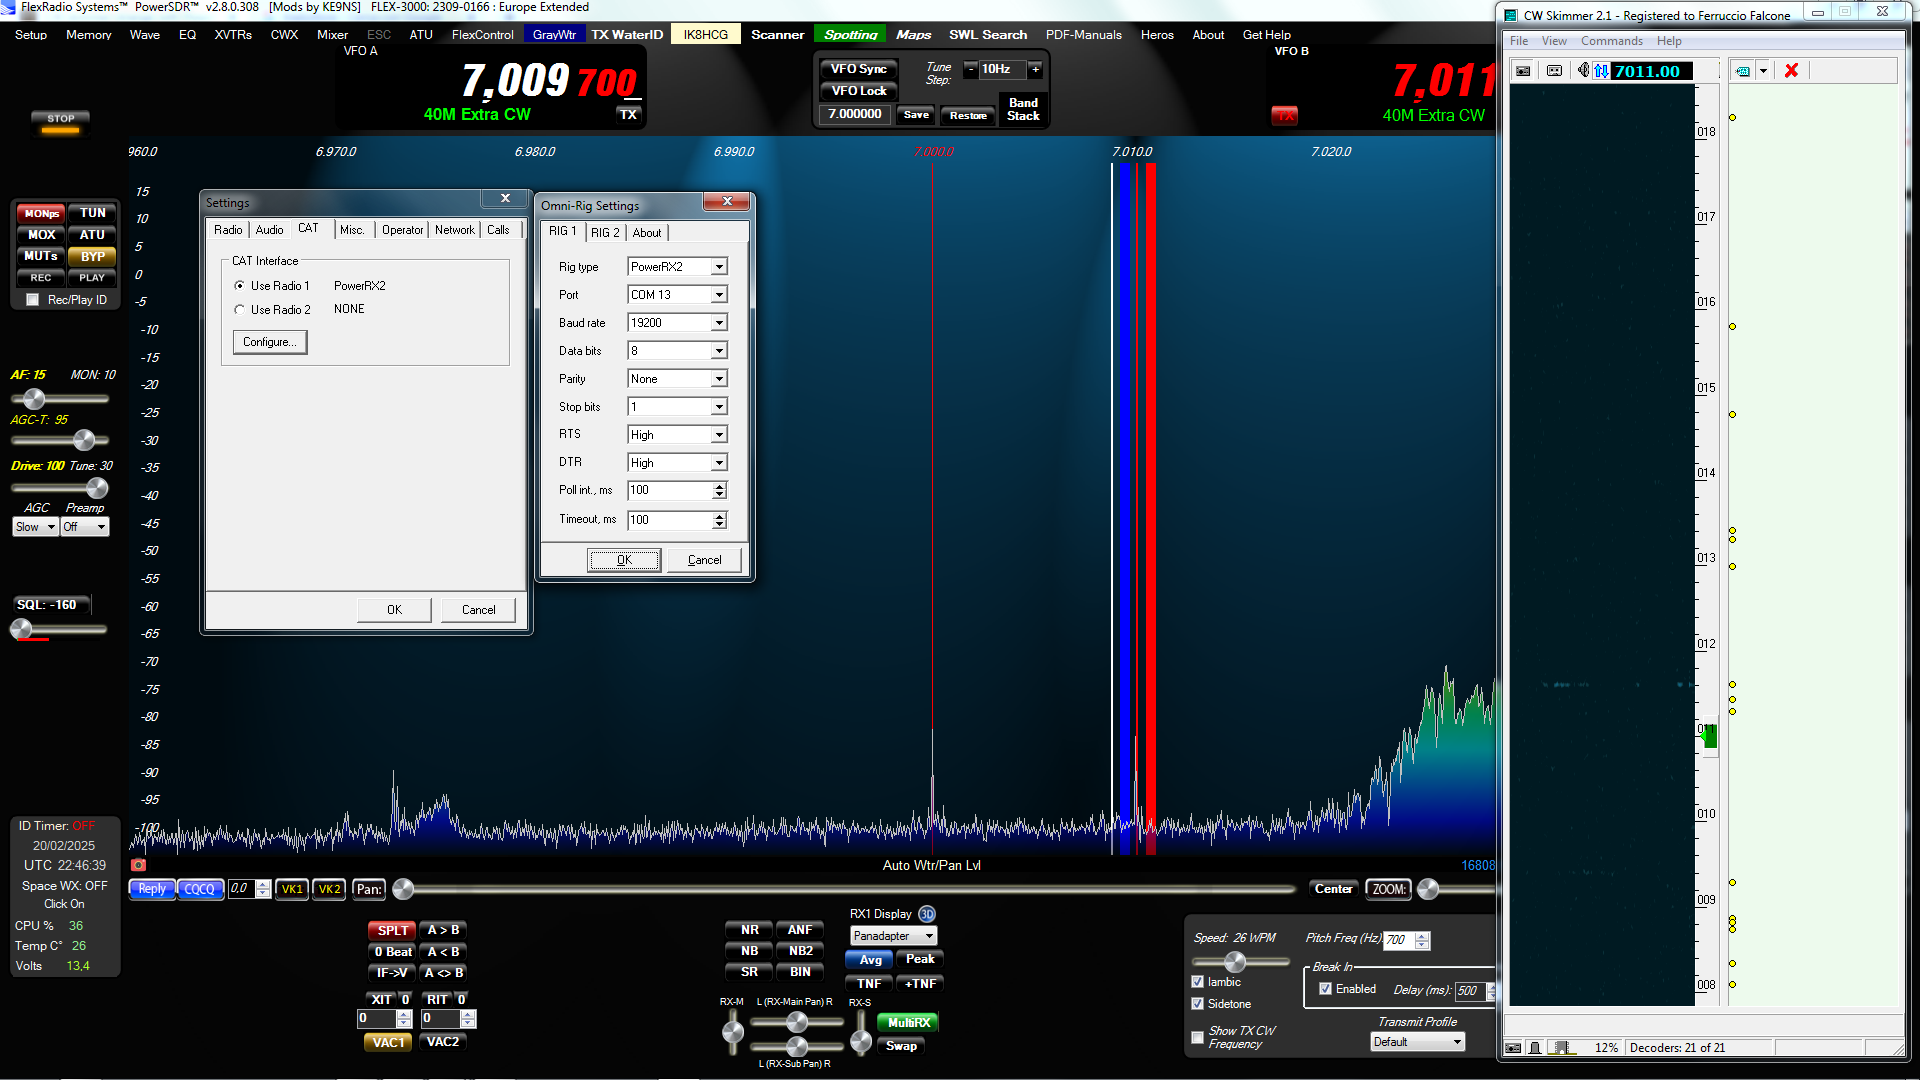The height and width of the screenshot is (1080, 1920).
Task: Open the AGC Slow dropdown
Action: [36, 527]
